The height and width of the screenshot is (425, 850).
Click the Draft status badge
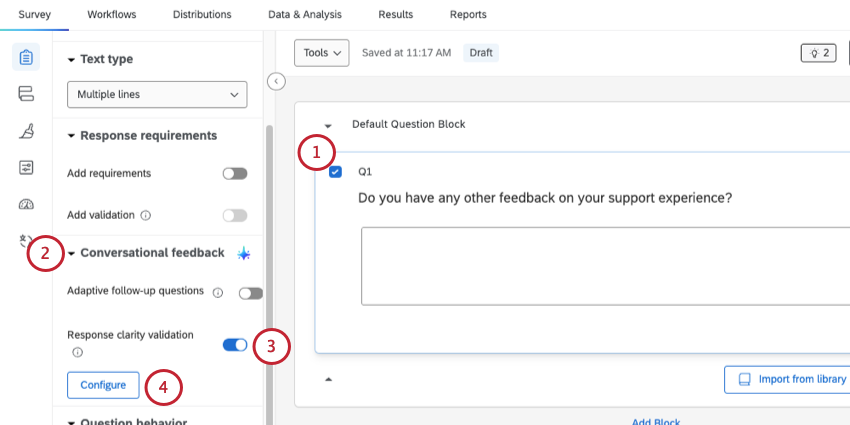click(481, 53)
